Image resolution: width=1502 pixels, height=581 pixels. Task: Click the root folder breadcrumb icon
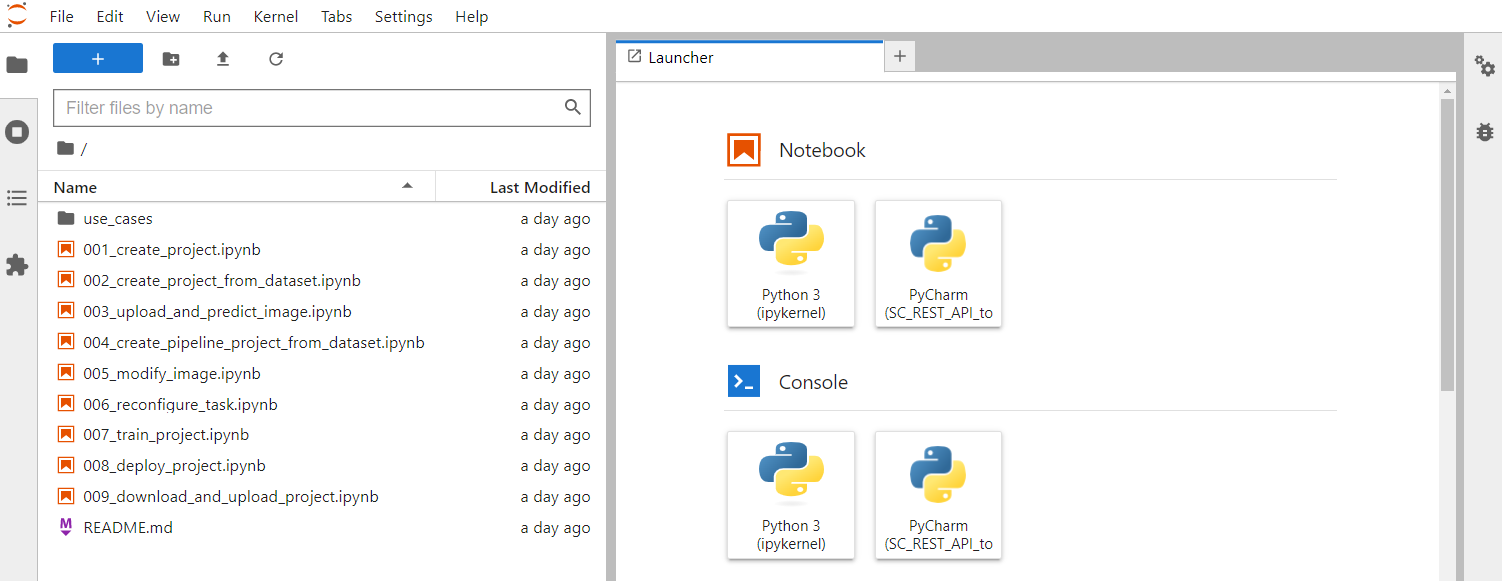(66, 148)
